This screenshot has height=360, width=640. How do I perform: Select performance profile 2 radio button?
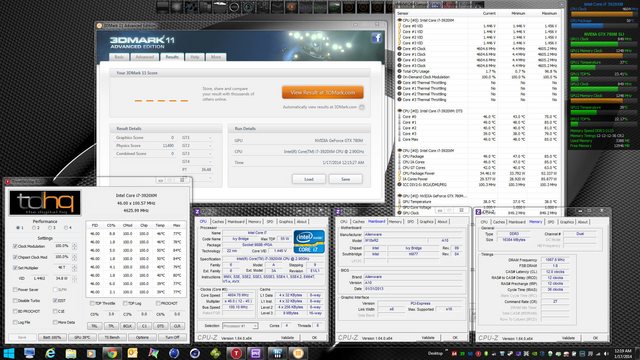[x=34, y=228]
